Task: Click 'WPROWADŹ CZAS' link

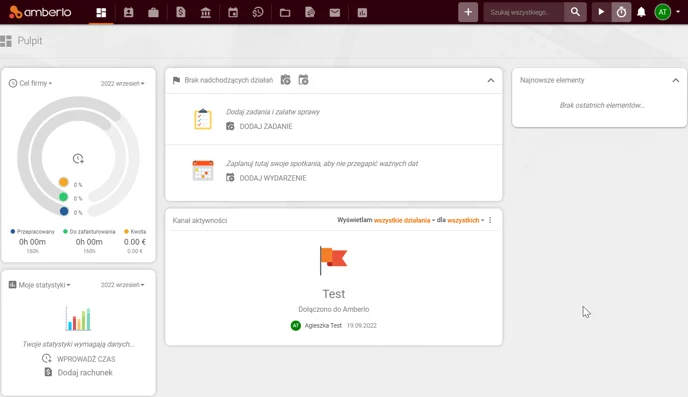Action: point(79,359)
